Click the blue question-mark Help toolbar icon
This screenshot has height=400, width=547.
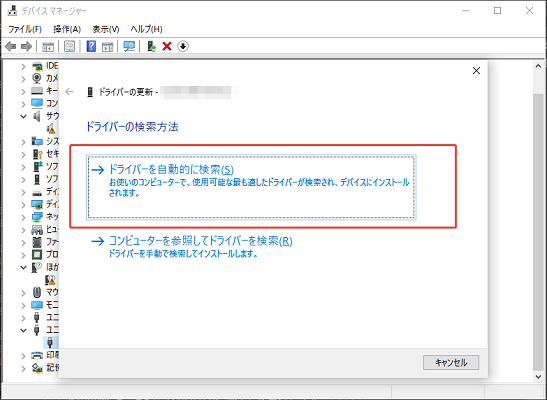[x=91, y=46]
